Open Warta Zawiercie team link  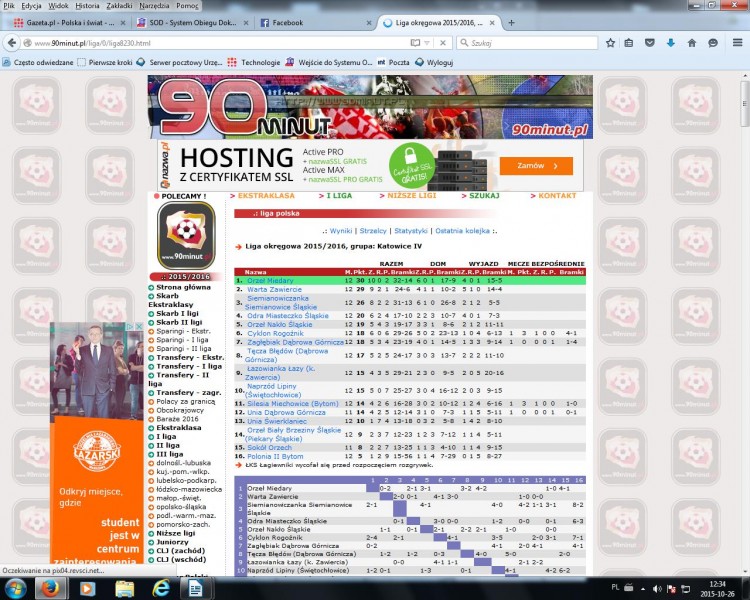point(275,289)
